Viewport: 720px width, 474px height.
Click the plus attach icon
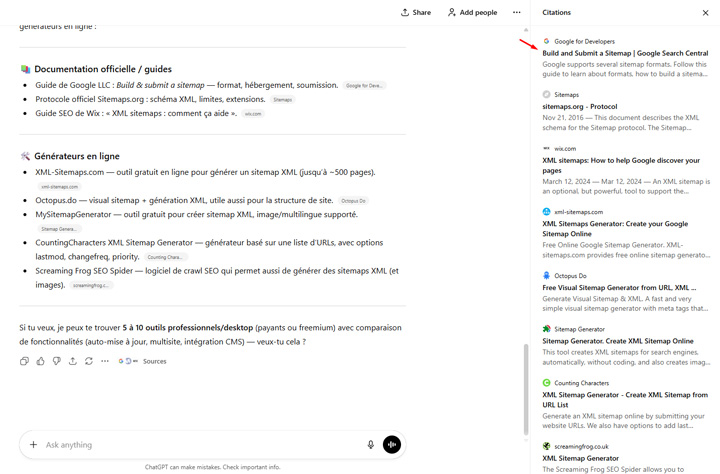point(33,445)
